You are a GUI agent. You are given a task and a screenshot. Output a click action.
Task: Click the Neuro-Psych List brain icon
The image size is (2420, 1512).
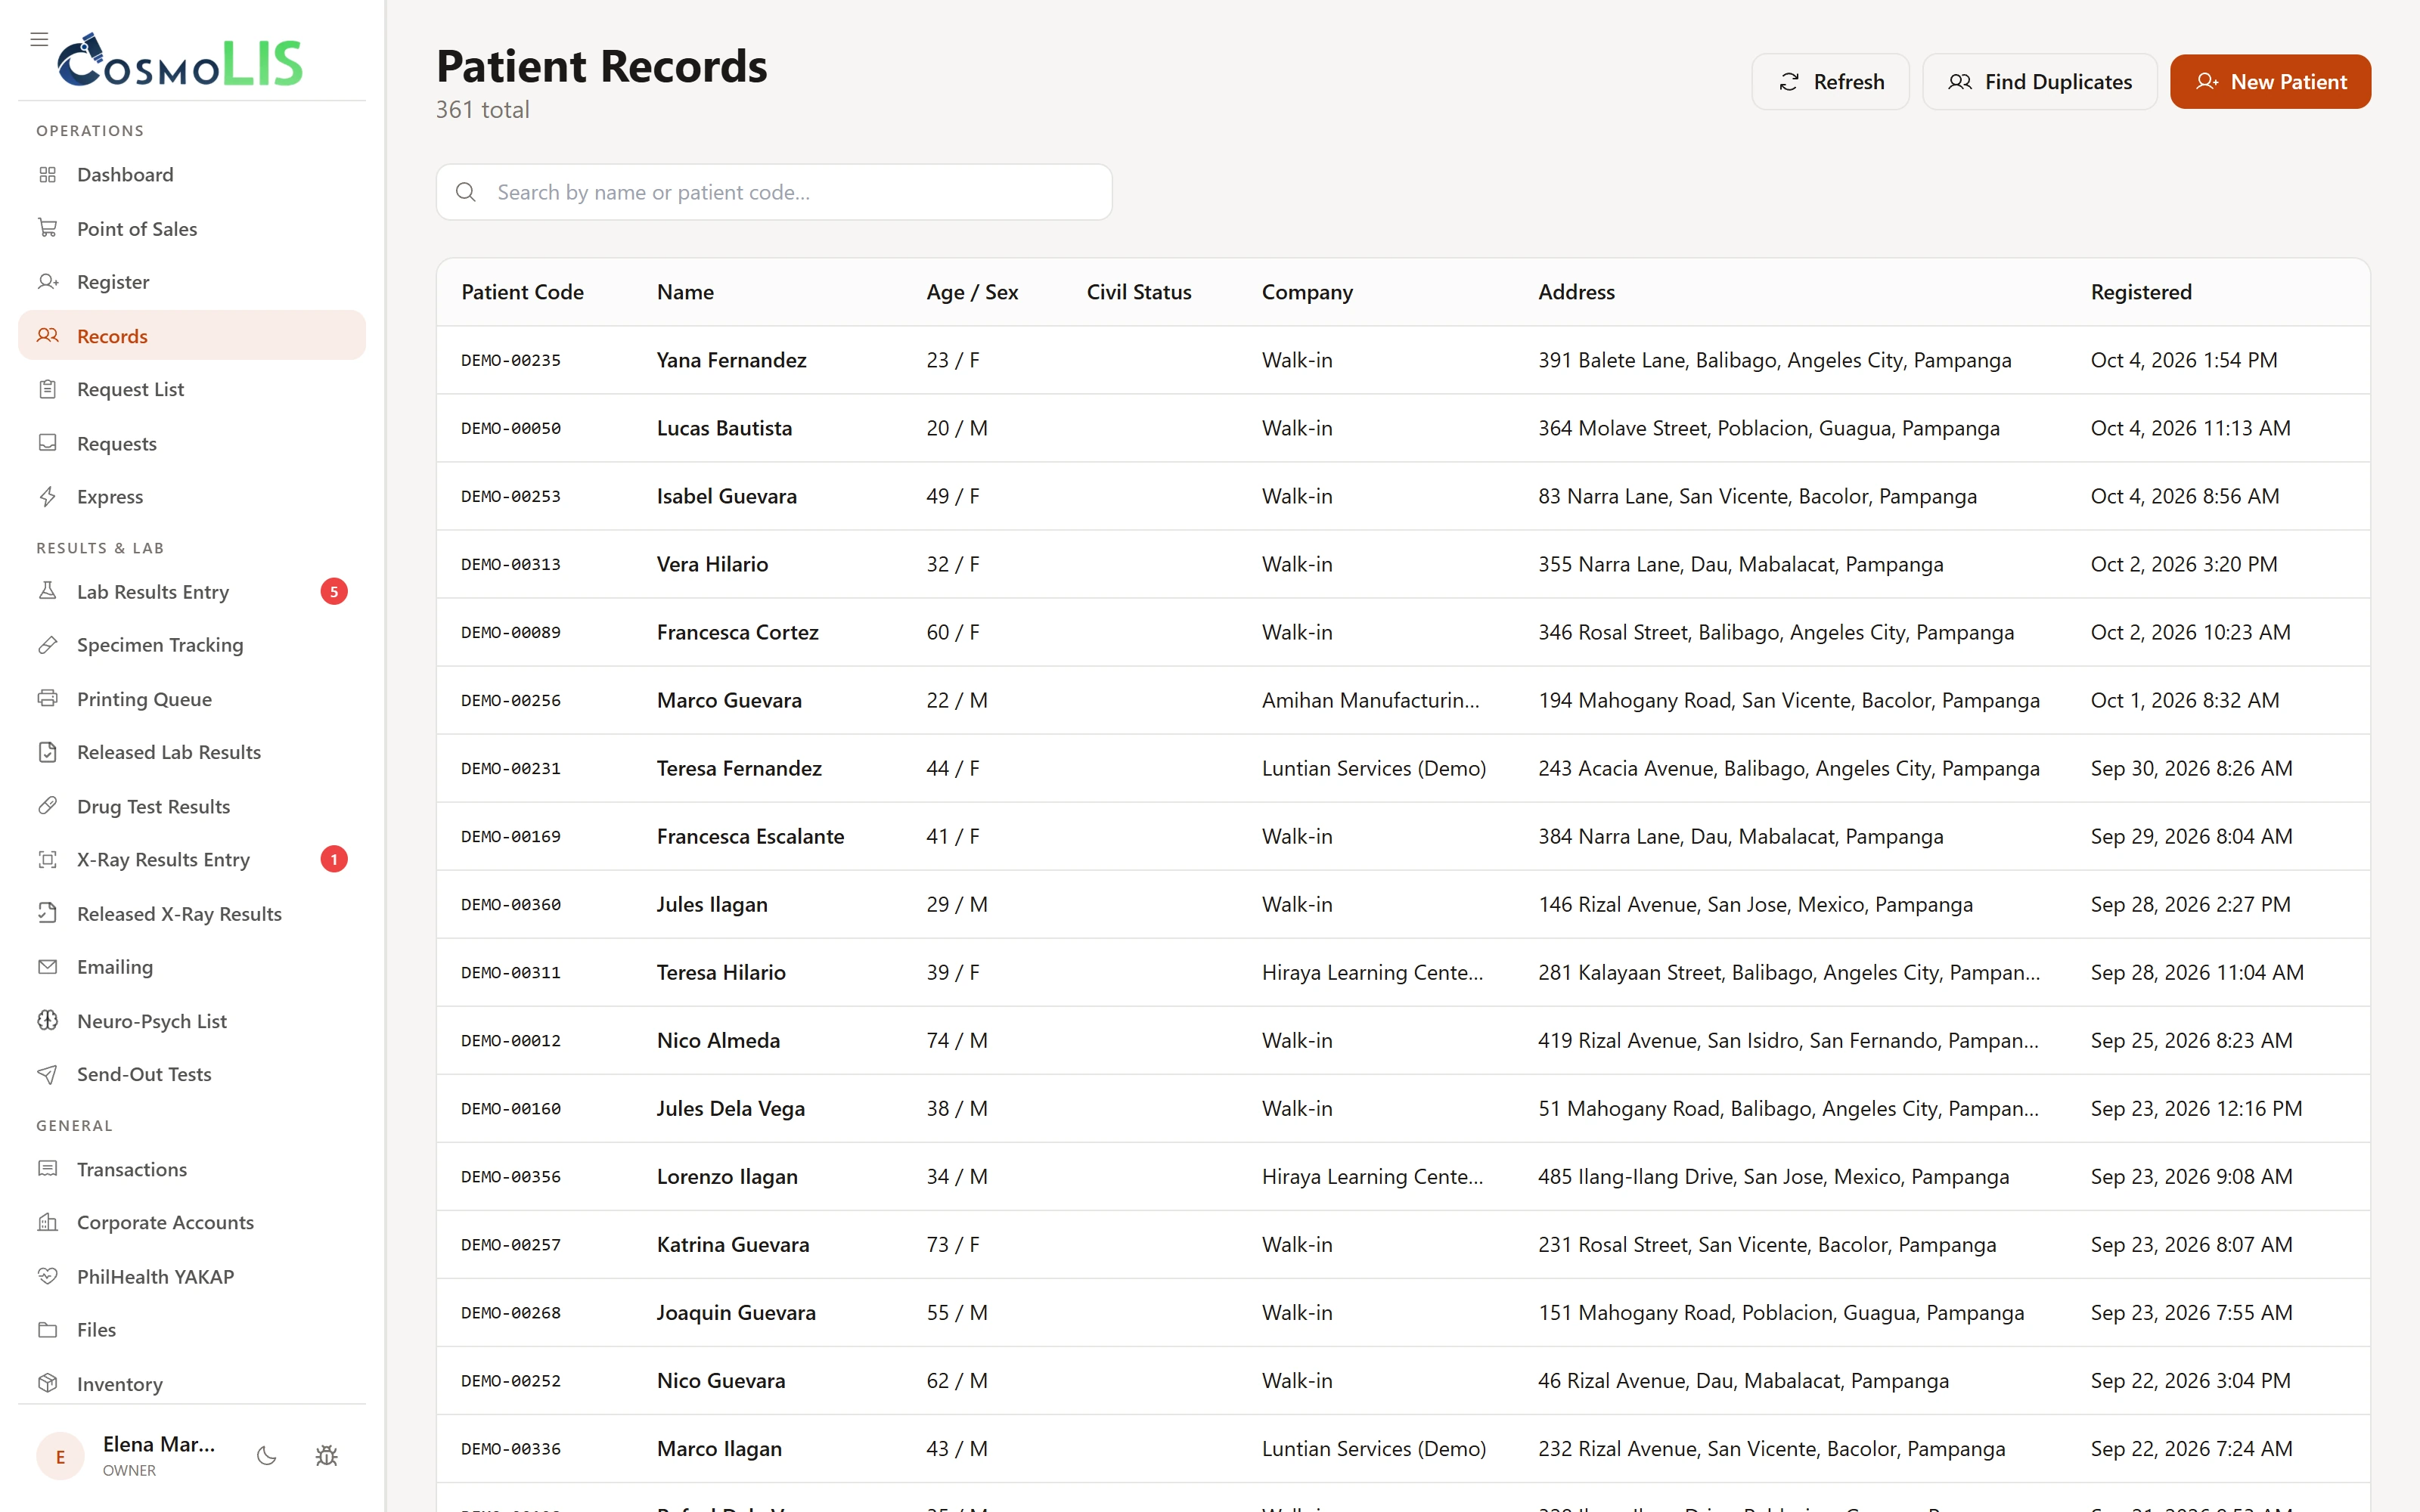pos(47,1020)
